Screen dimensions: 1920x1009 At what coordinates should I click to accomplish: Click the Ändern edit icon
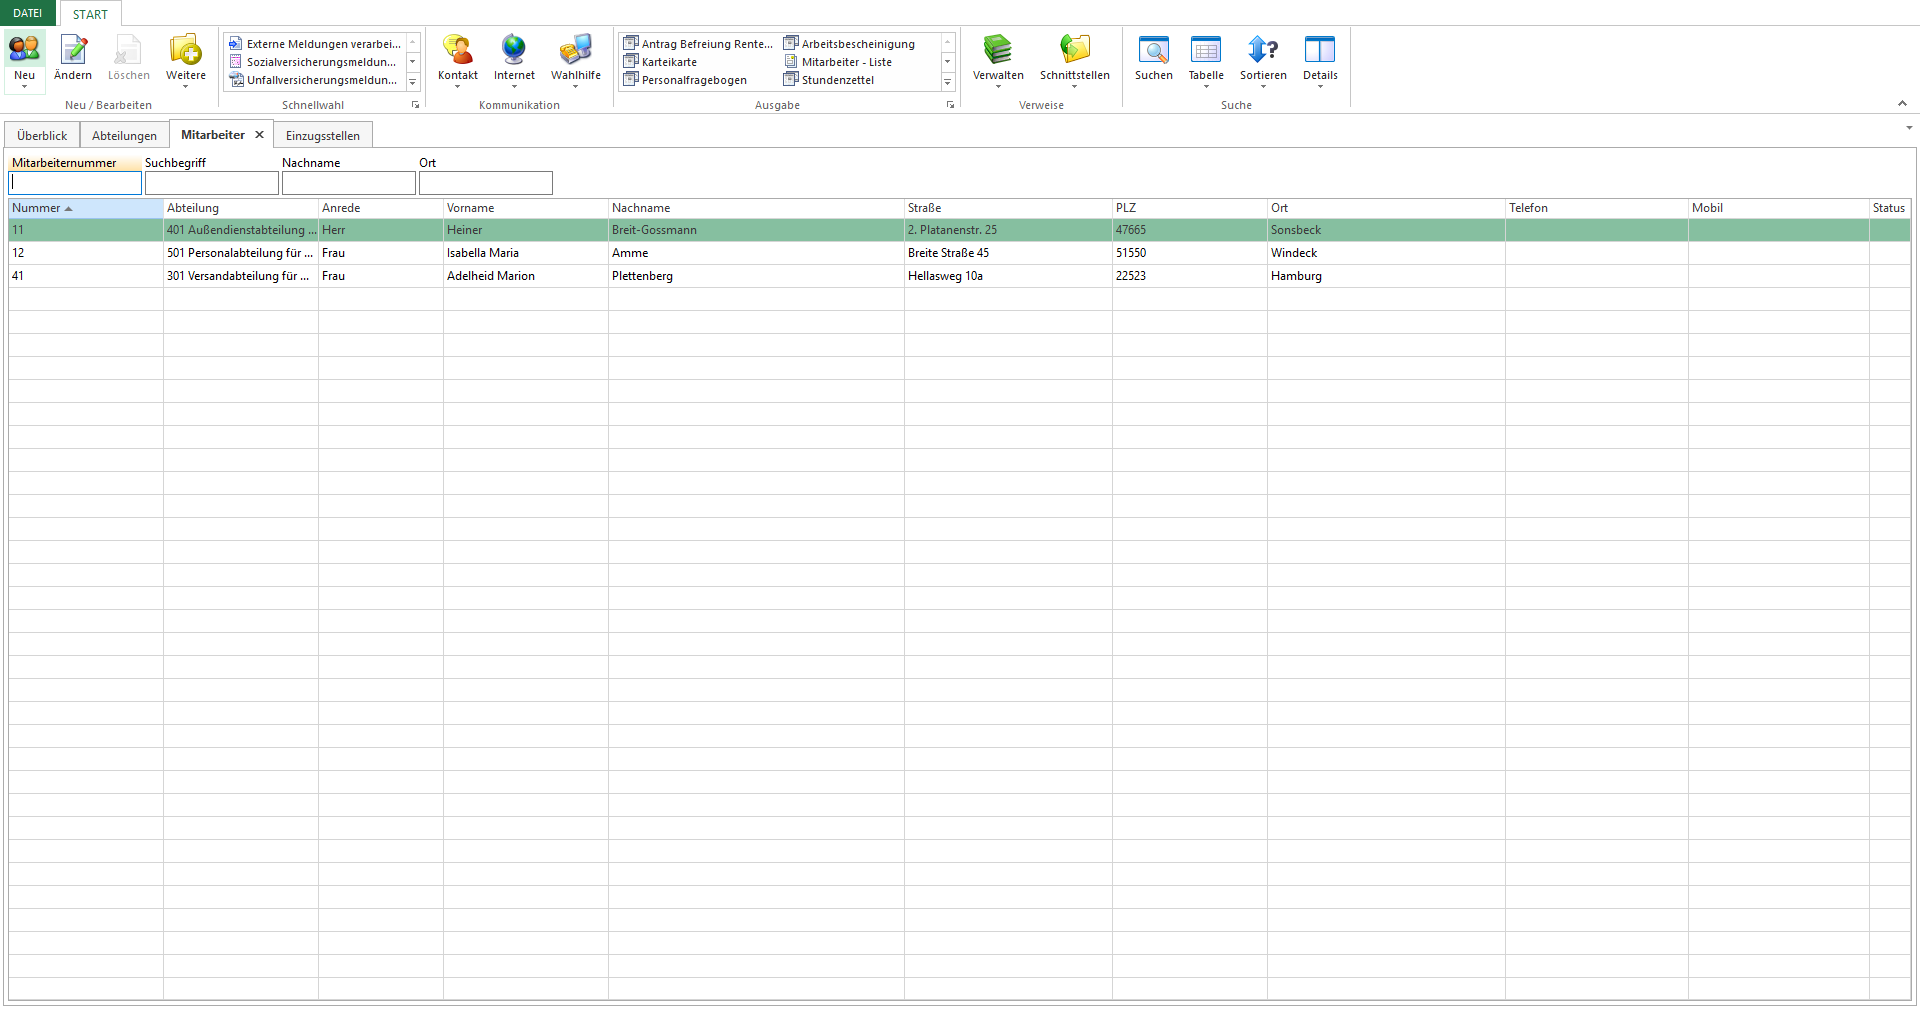[x=73, y=49]
